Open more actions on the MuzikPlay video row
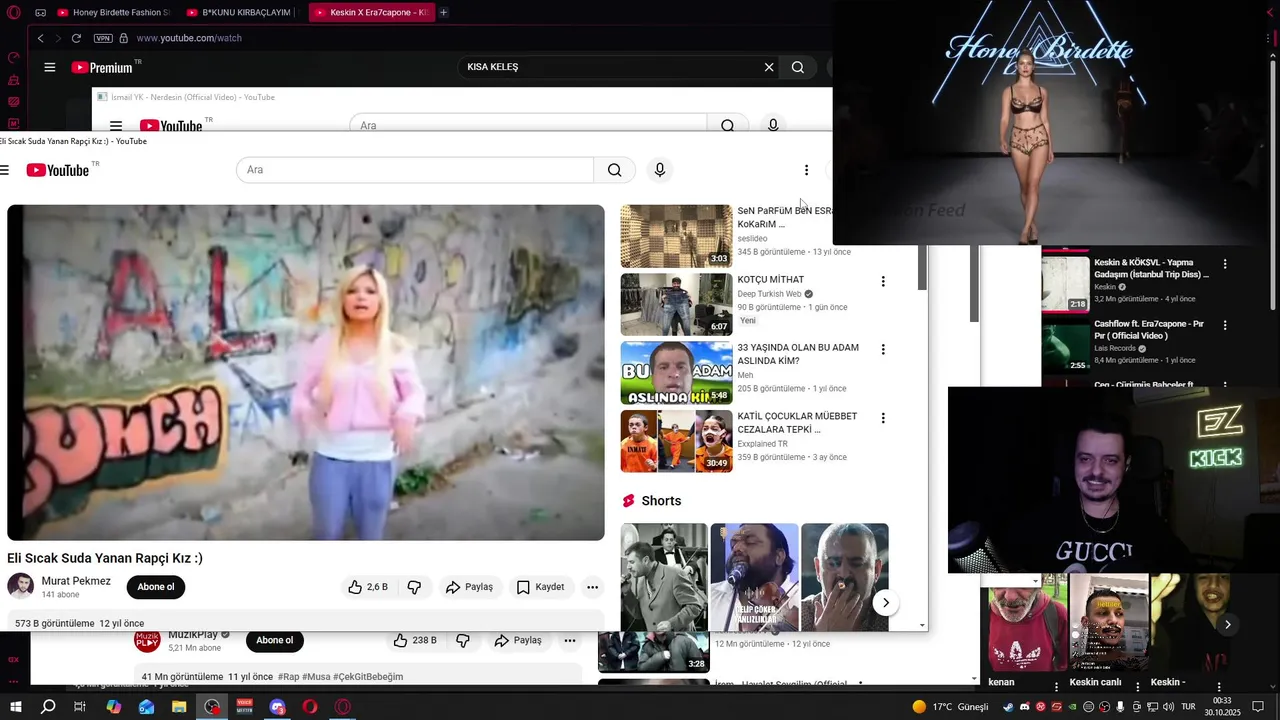This screenshot has height=720, width=1280. (569, 640)
